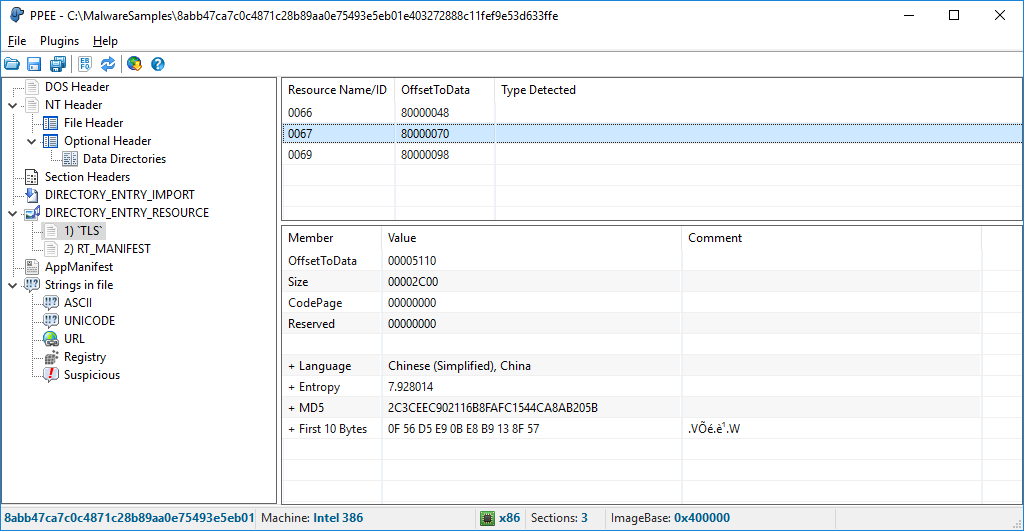Click the First 10 Bytes hex value
1024x531 pixels.
pyautogui.click(x=464, y=429)
